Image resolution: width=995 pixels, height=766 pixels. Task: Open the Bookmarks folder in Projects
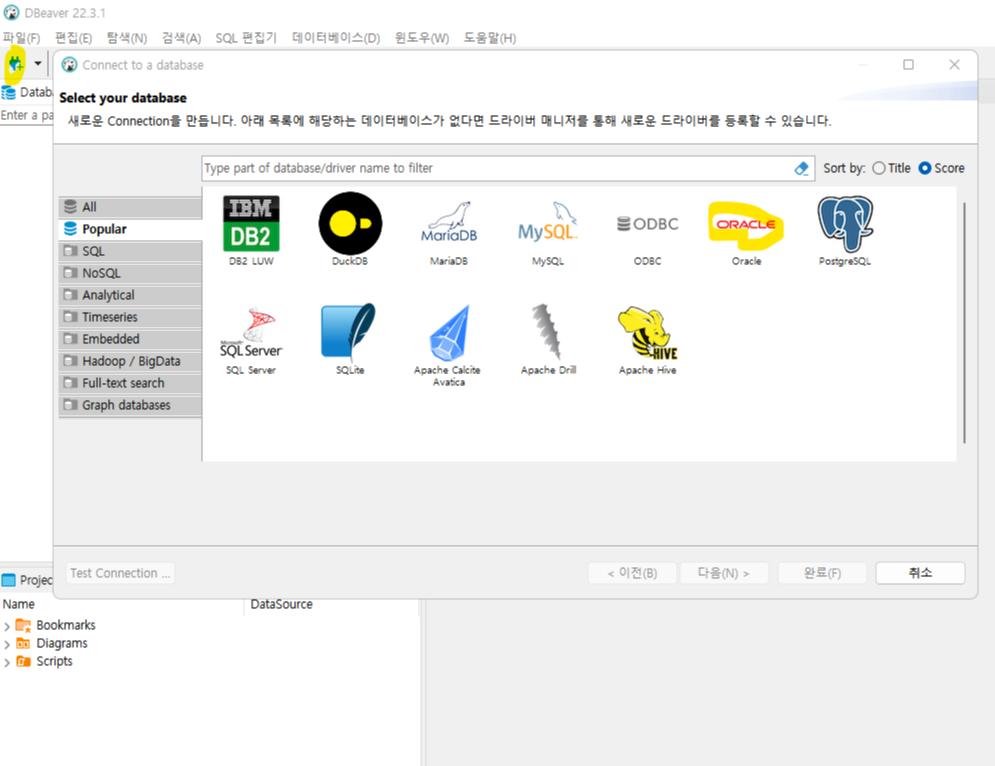pyautogui.click(x=65, y=625)
